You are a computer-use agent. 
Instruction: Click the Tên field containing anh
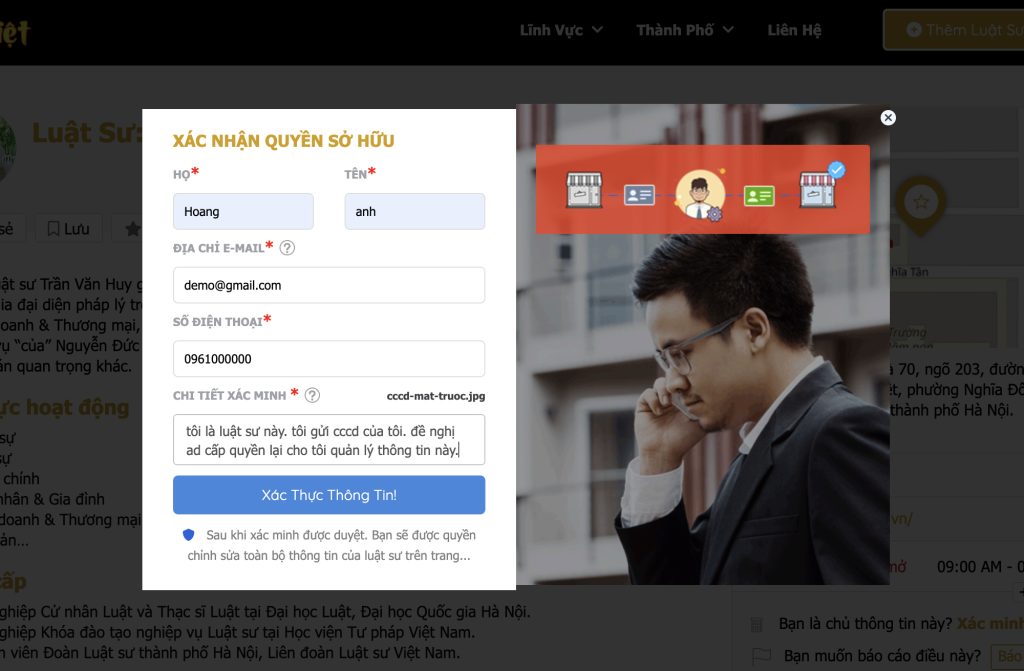click(x=414, y=212)
